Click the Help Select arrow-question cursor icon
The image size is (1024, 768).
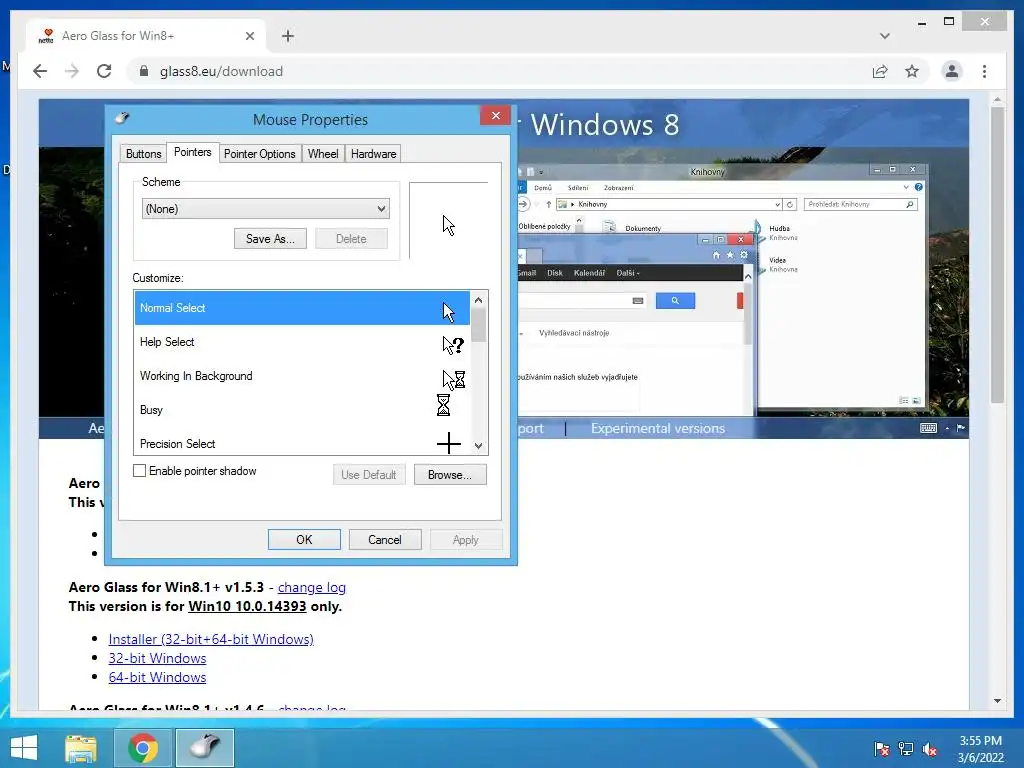[453, 345]
